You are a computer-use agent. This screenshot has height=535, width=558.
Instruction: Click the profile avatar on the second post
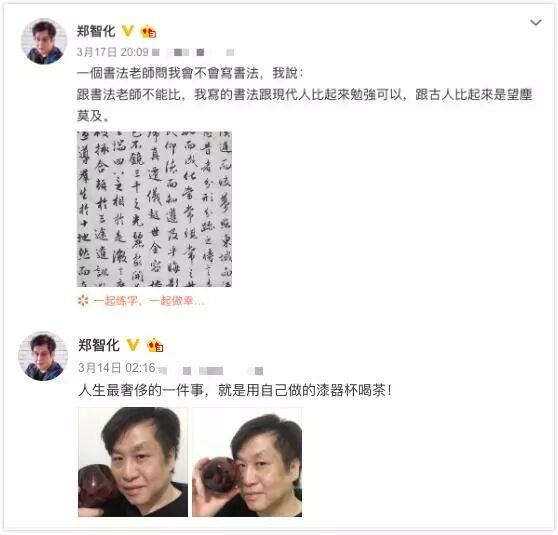(43, 356)
